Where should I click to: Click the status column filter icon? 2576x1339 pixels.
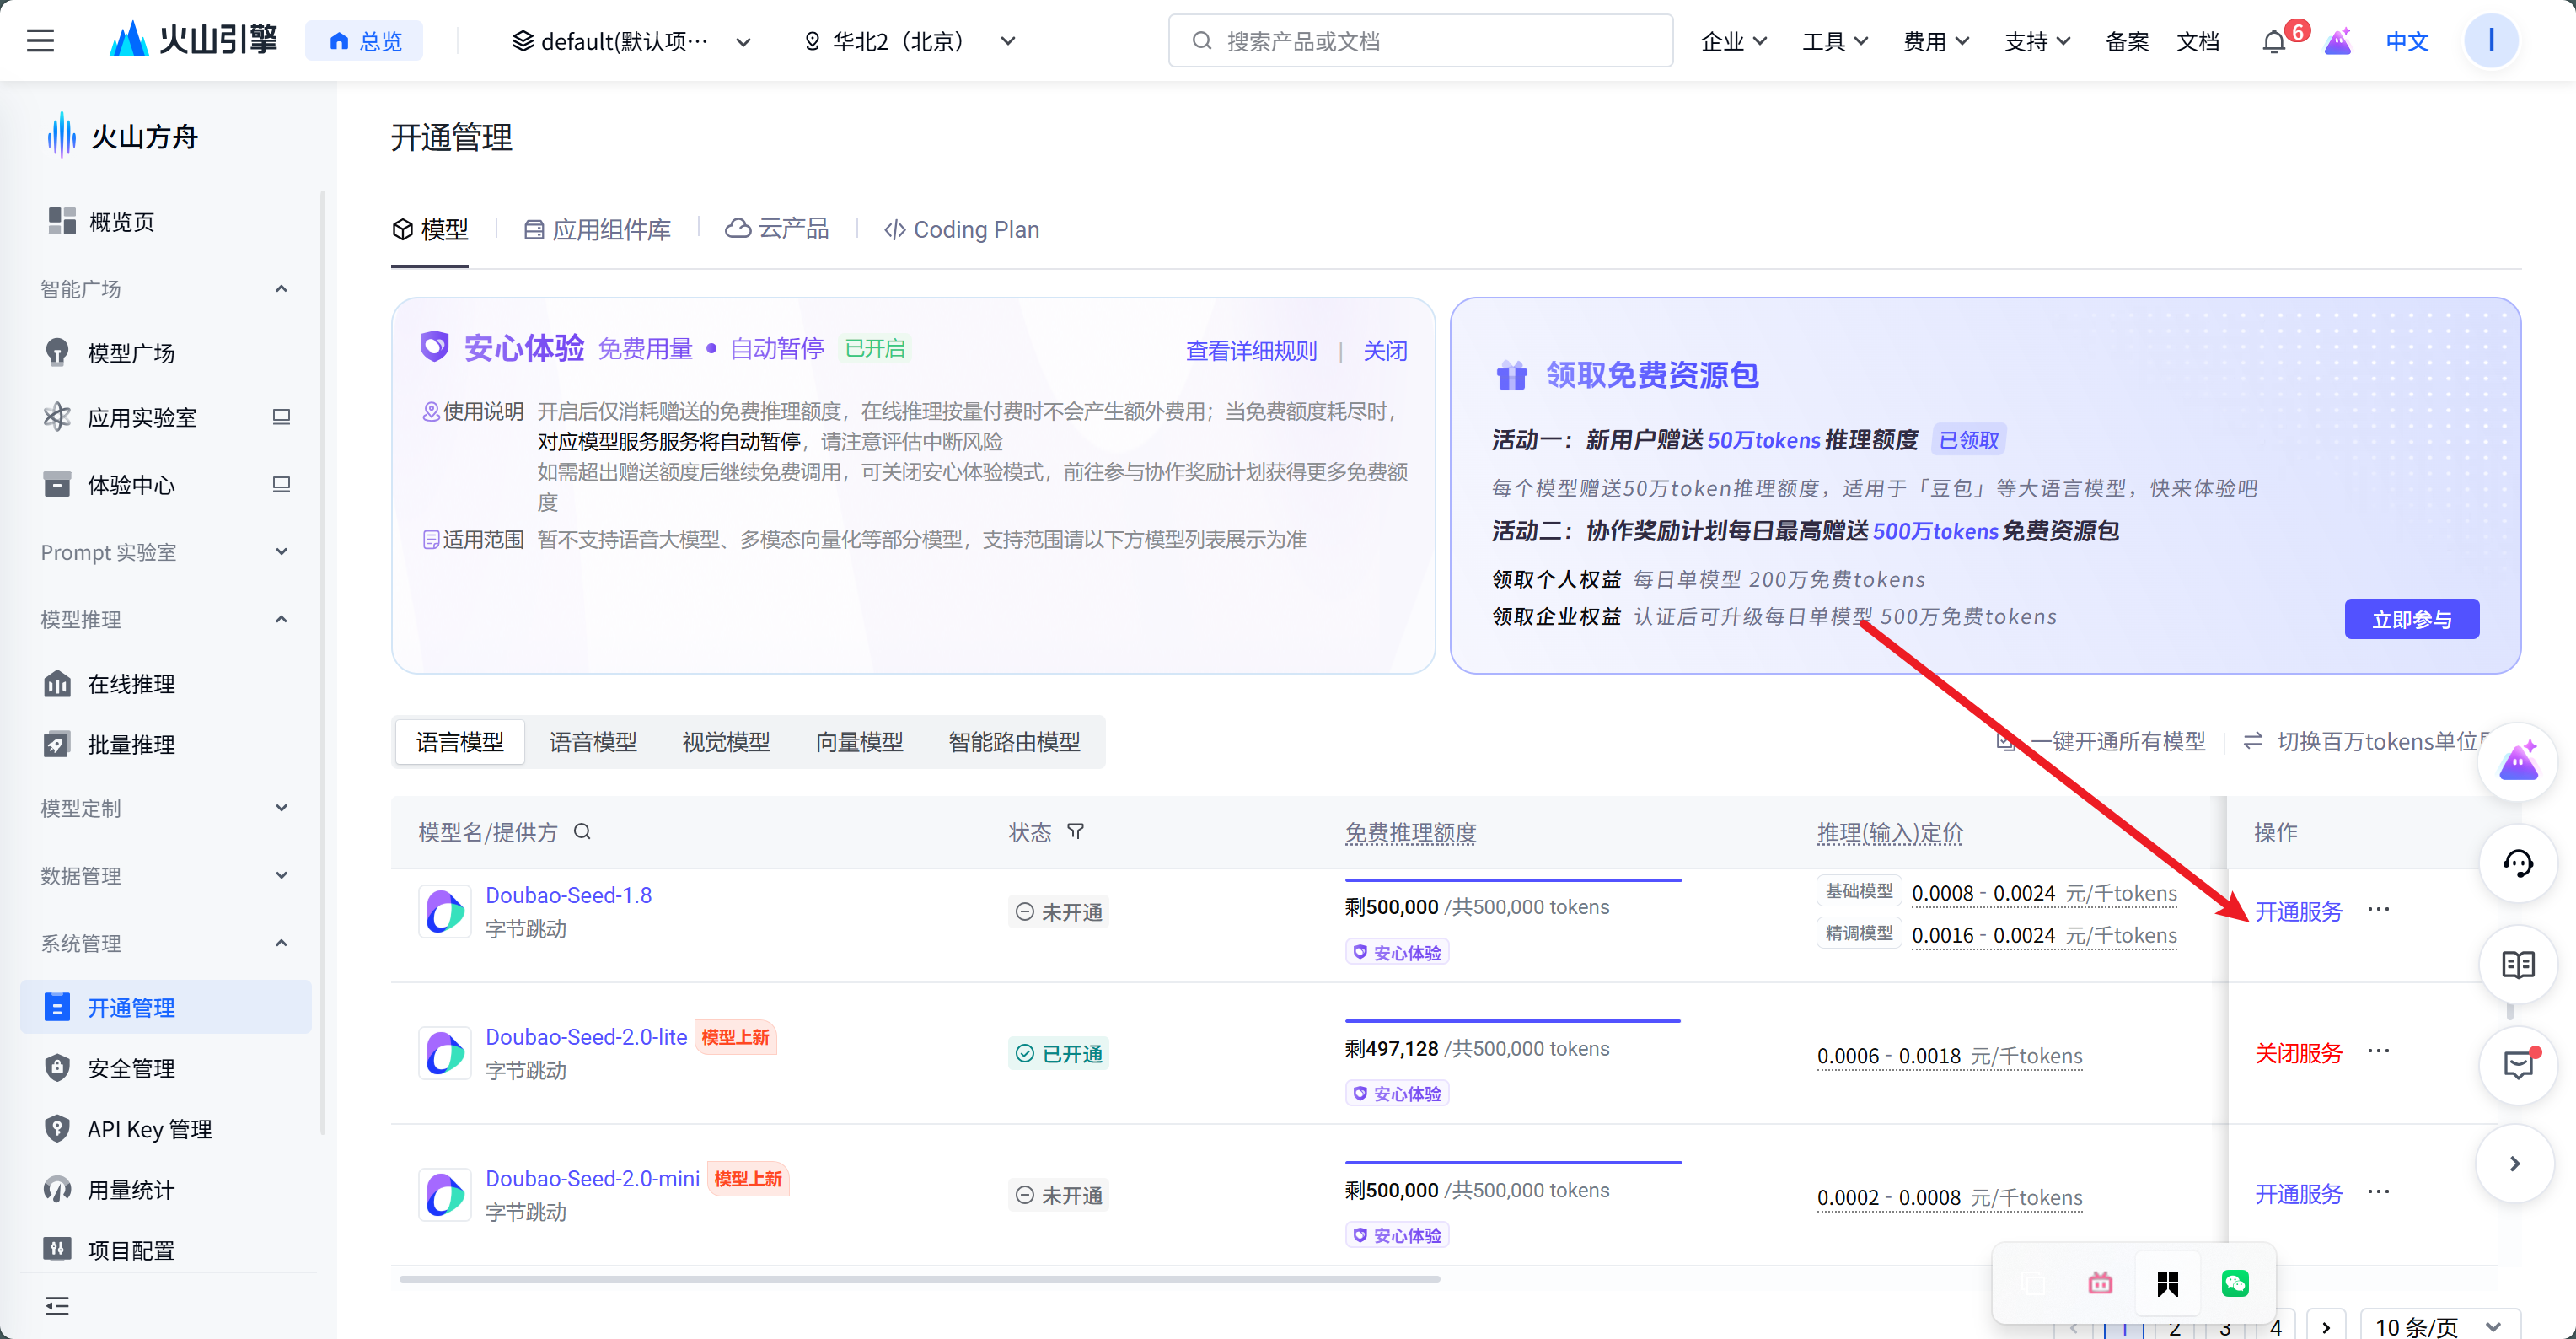coord(1076,831)
